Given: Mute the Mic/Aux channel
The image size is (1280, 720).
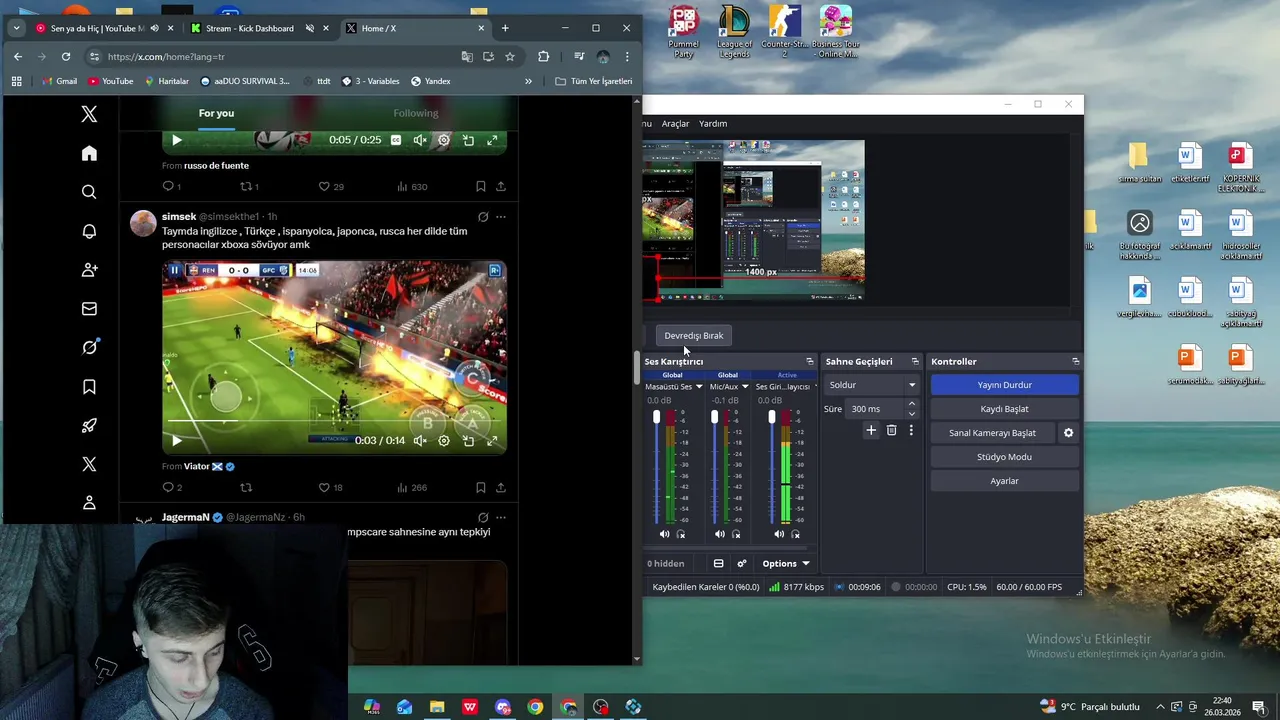Looking at the screenshot, I should [720, 534].
